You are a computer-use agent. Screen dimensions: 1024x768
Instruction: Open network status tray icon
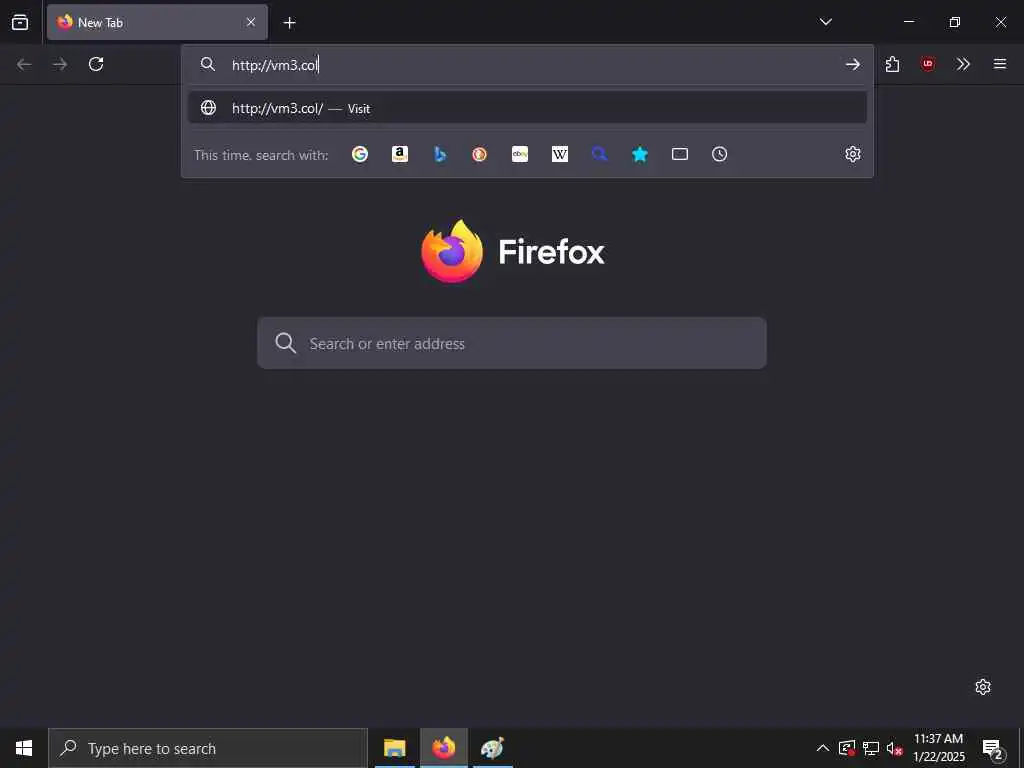tap(871, 748)
